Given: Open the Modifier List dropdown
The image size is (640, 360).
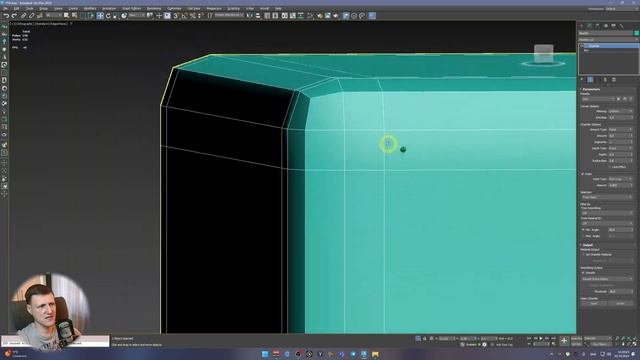Looking at the screenshot, I should pyautogui.click(x=609, y=40).
